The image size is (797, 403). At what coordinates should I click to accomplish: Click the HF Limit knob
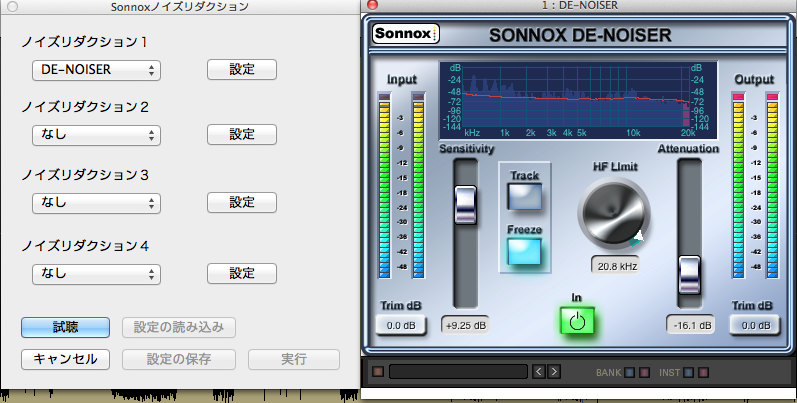pyautogui.click(x=614, y=214)
